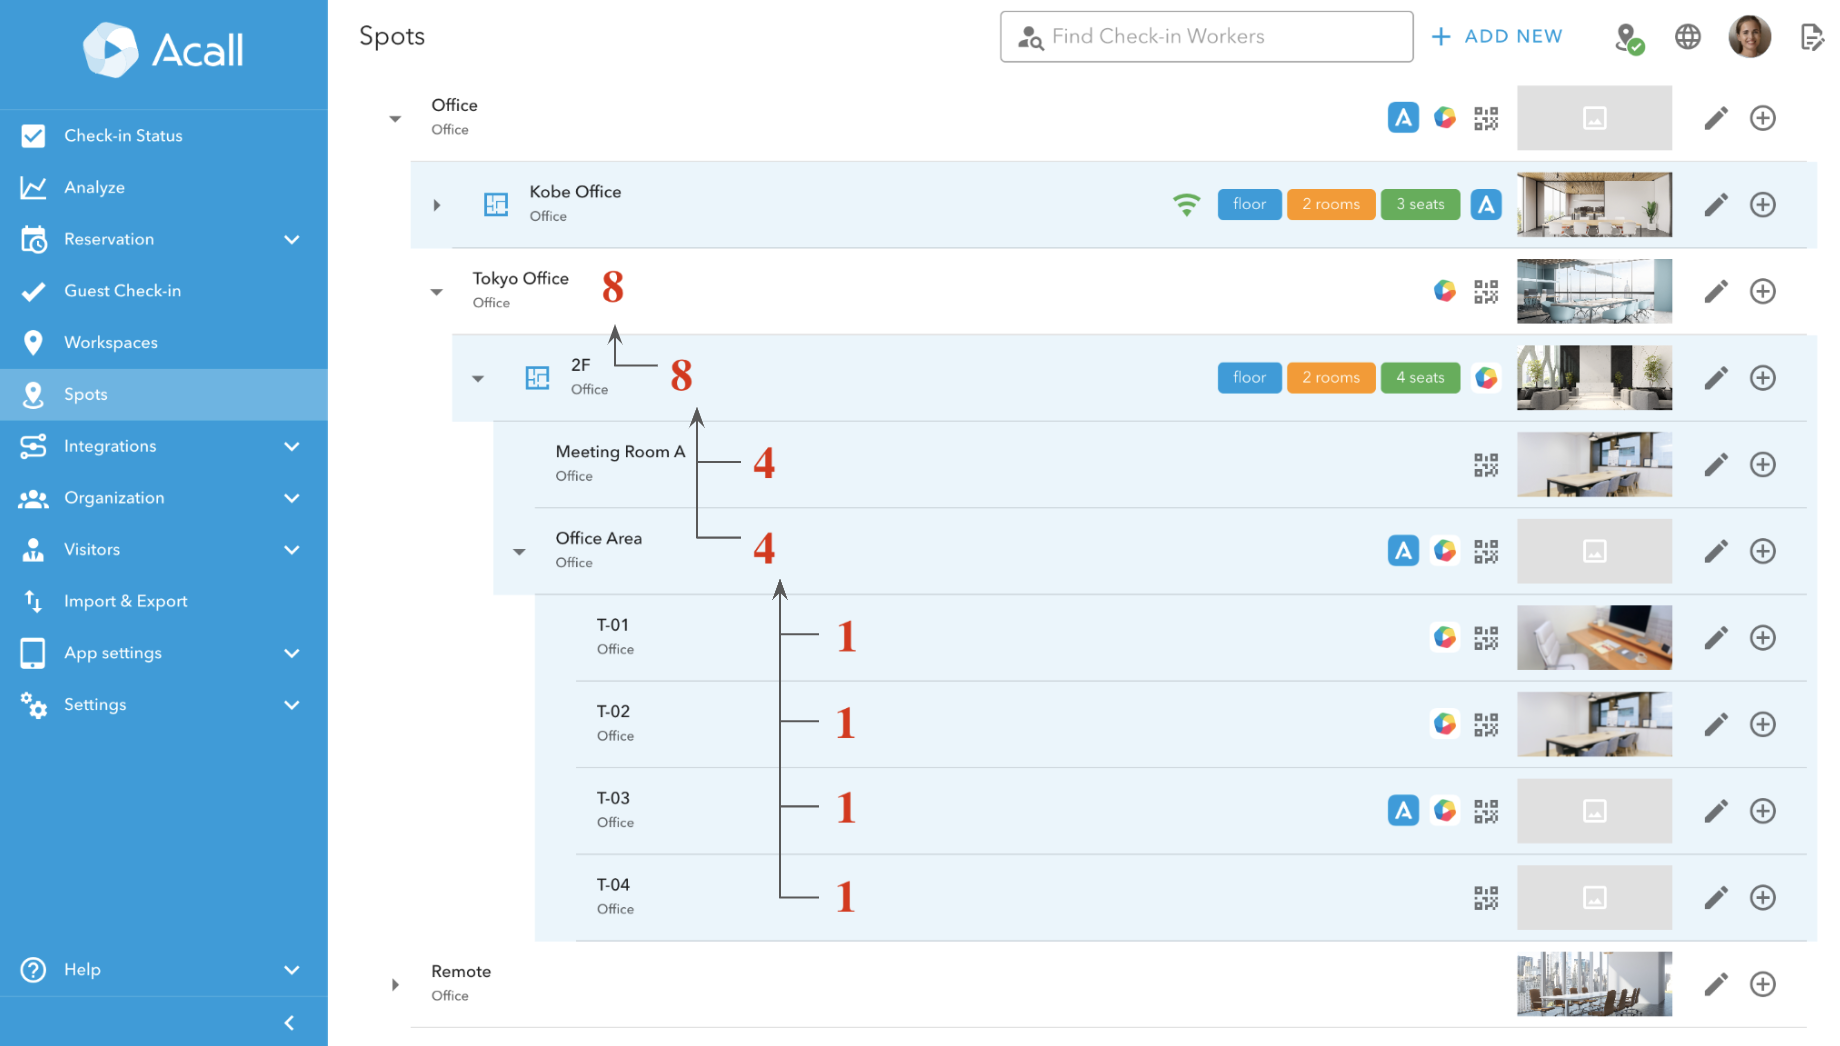
Task: Click the ADD NEW button
Action: [1496, 37]
